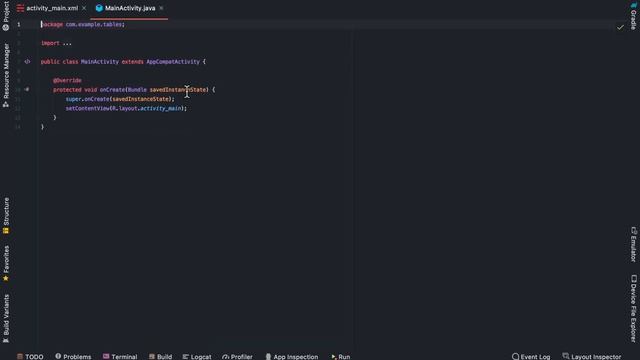Click the setContentView call
The width and height of the screenshot is (640, 360).
(x=126, y=109)
